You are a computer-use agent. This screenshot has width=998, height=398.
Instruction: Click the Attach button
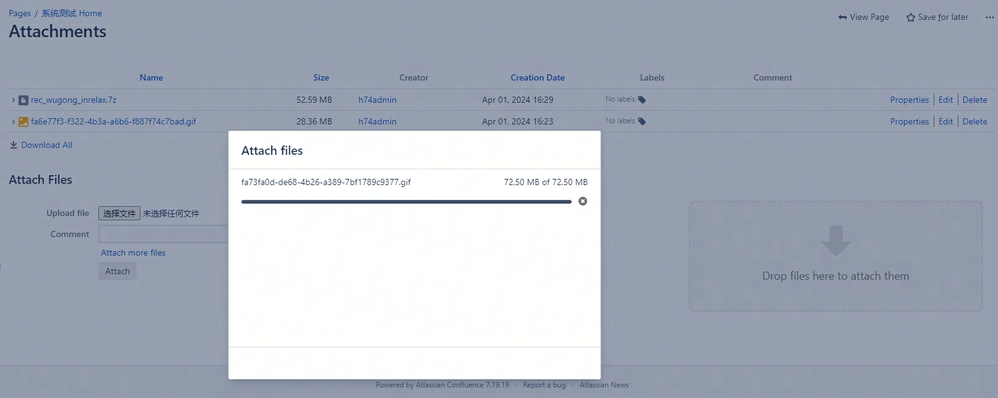117,271
